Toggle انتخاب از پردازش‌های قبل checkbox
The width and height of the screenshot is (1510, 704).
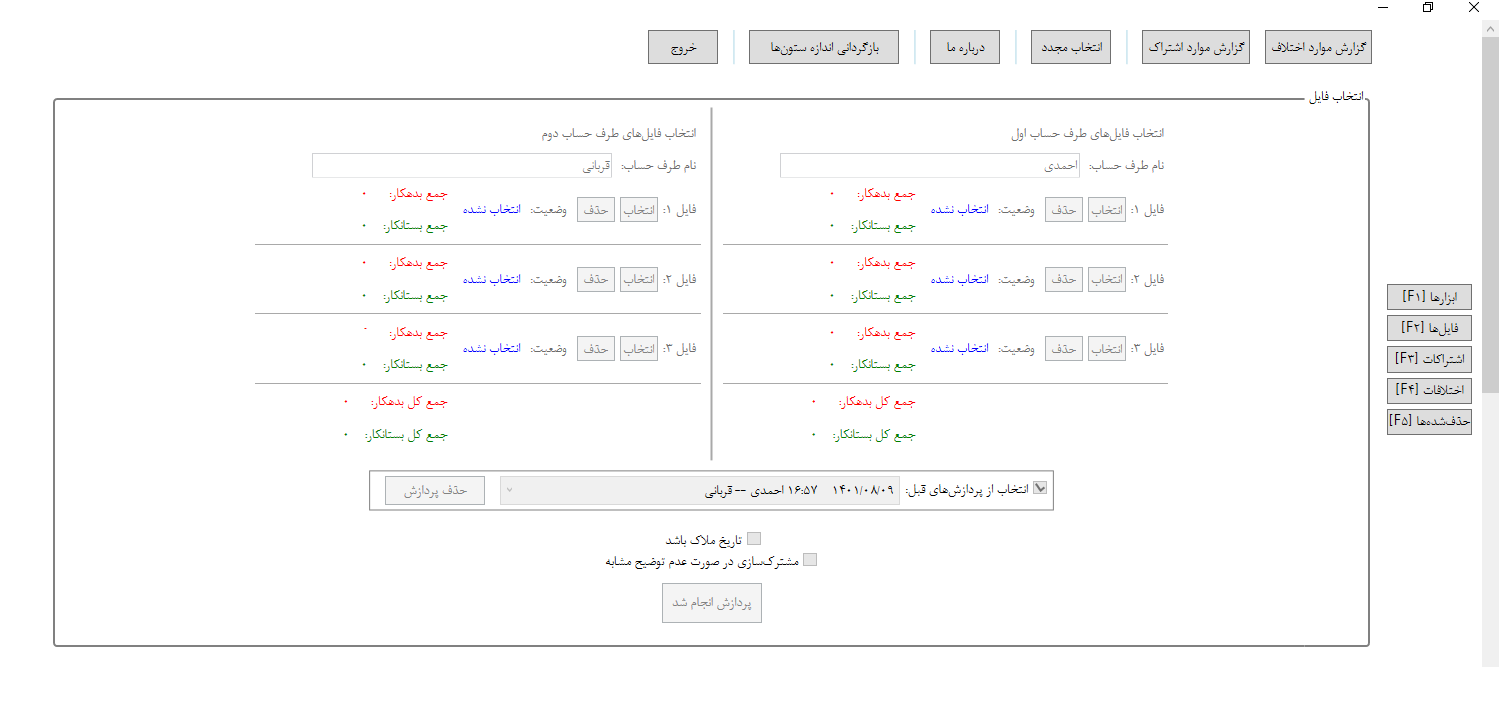tap(1040, 488)
